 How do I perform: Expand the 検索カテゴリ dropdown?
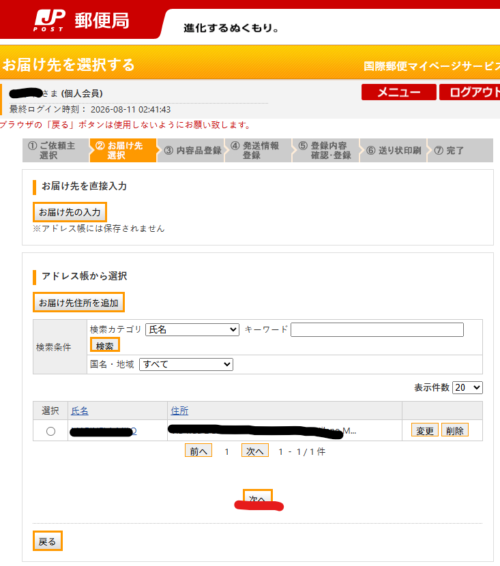[192, 330]
